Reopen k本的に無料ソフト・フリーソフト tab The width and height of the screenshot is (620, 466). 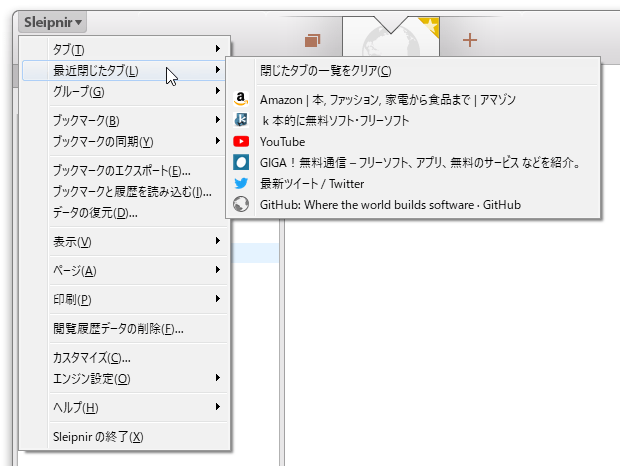pos(413,120)
